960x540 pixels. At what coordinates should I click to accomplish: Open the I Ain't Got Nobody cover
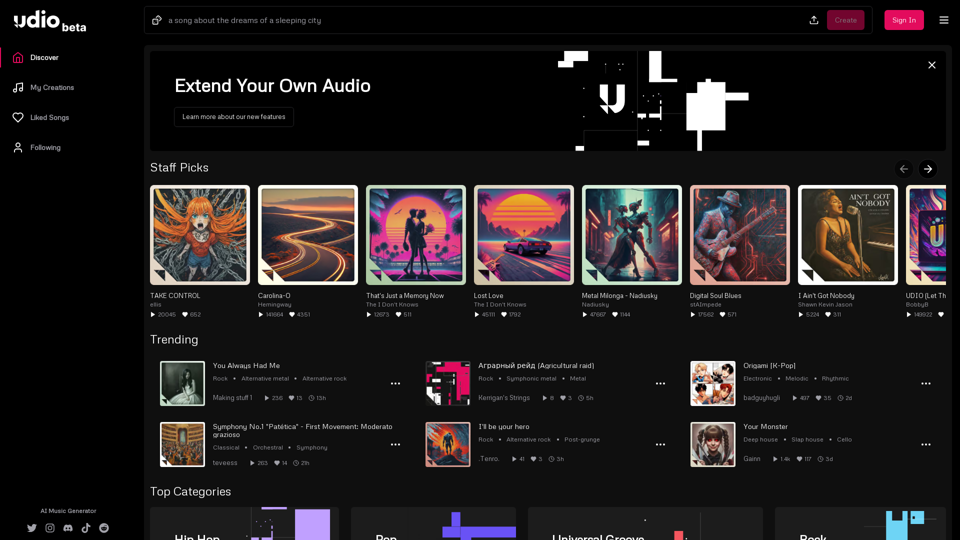point(847,235)
